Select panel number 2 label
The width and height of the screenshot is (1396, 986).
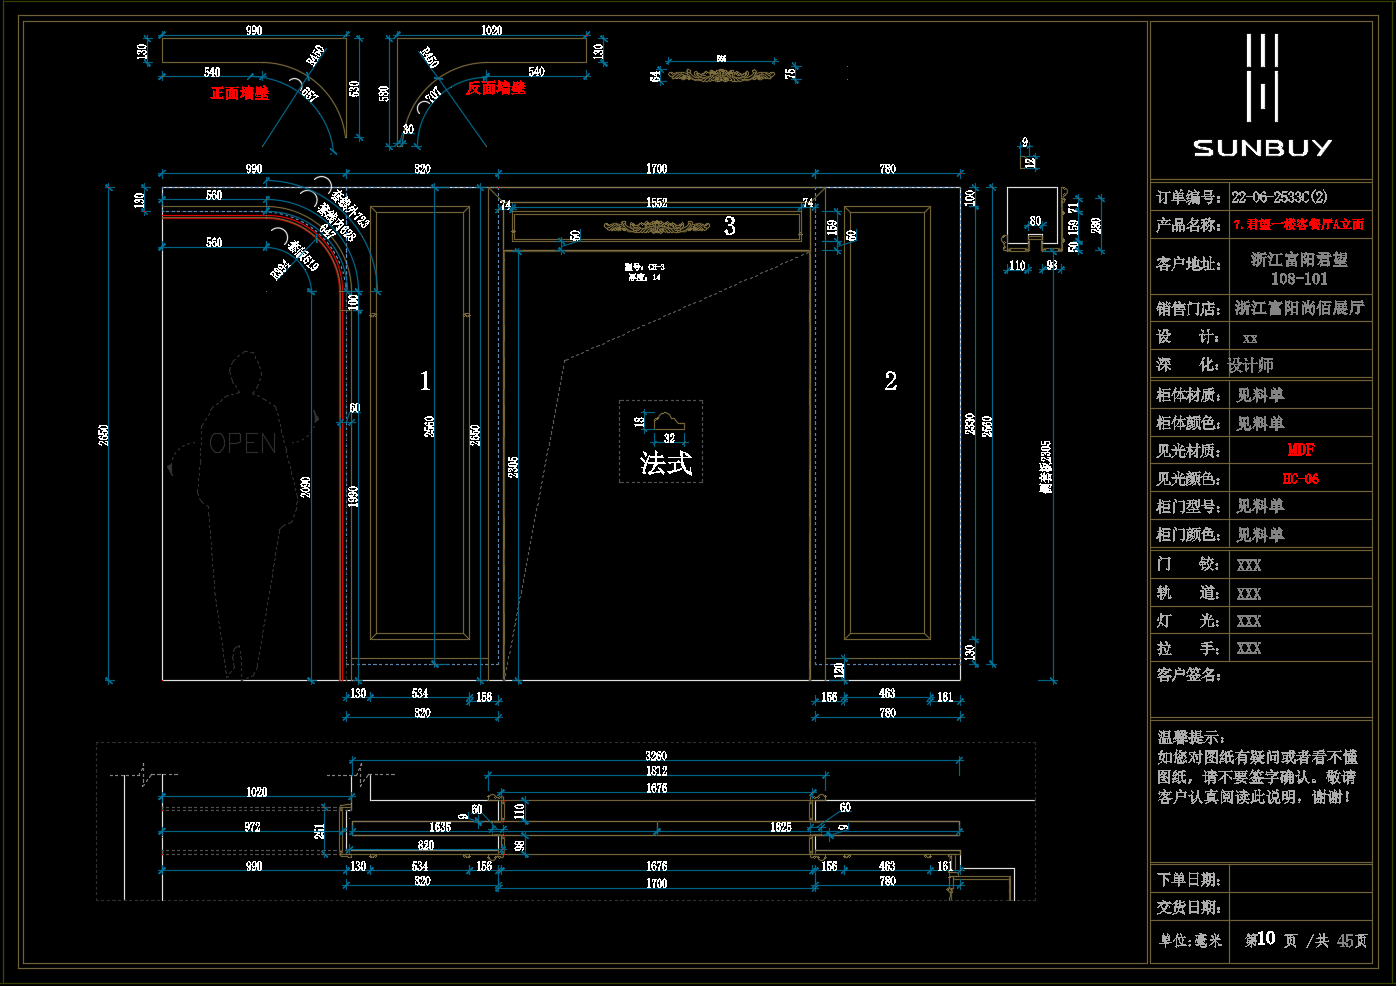[x=890, y=381]
